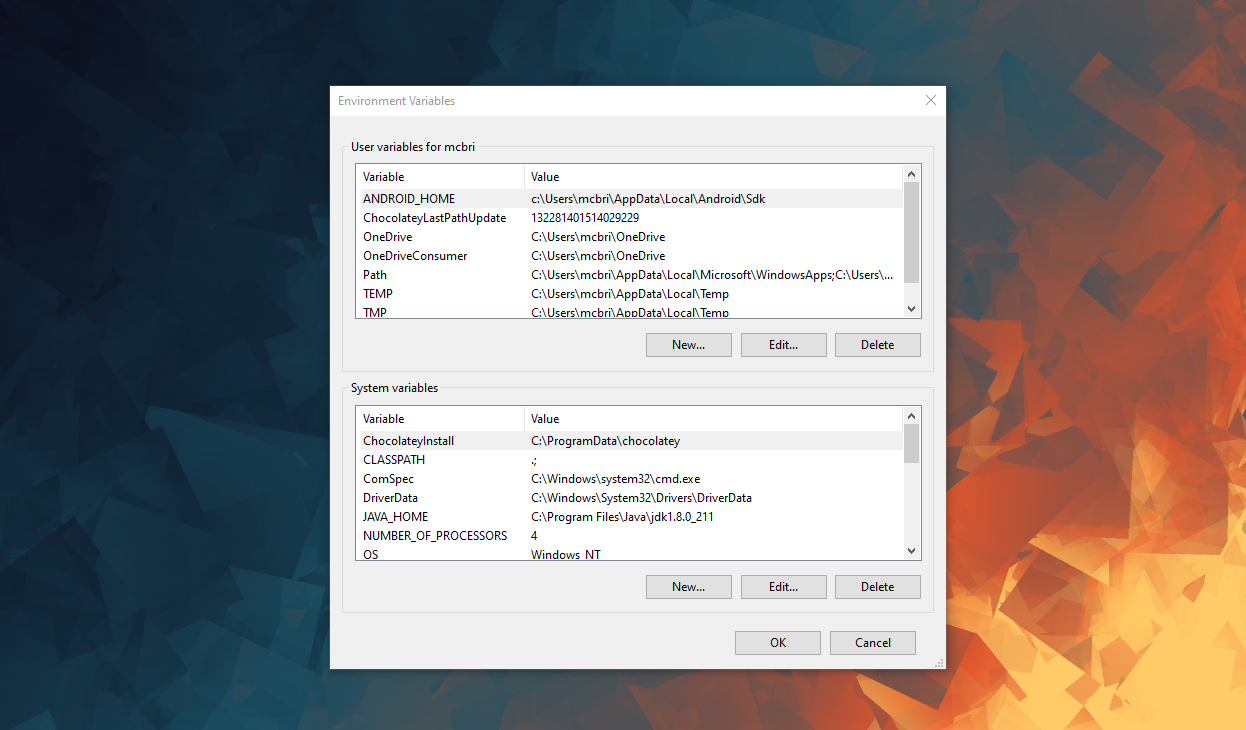Dismiss the dialog with Cancel
Viewport: 1246px width, 730px height.
(x=872, y=642)
